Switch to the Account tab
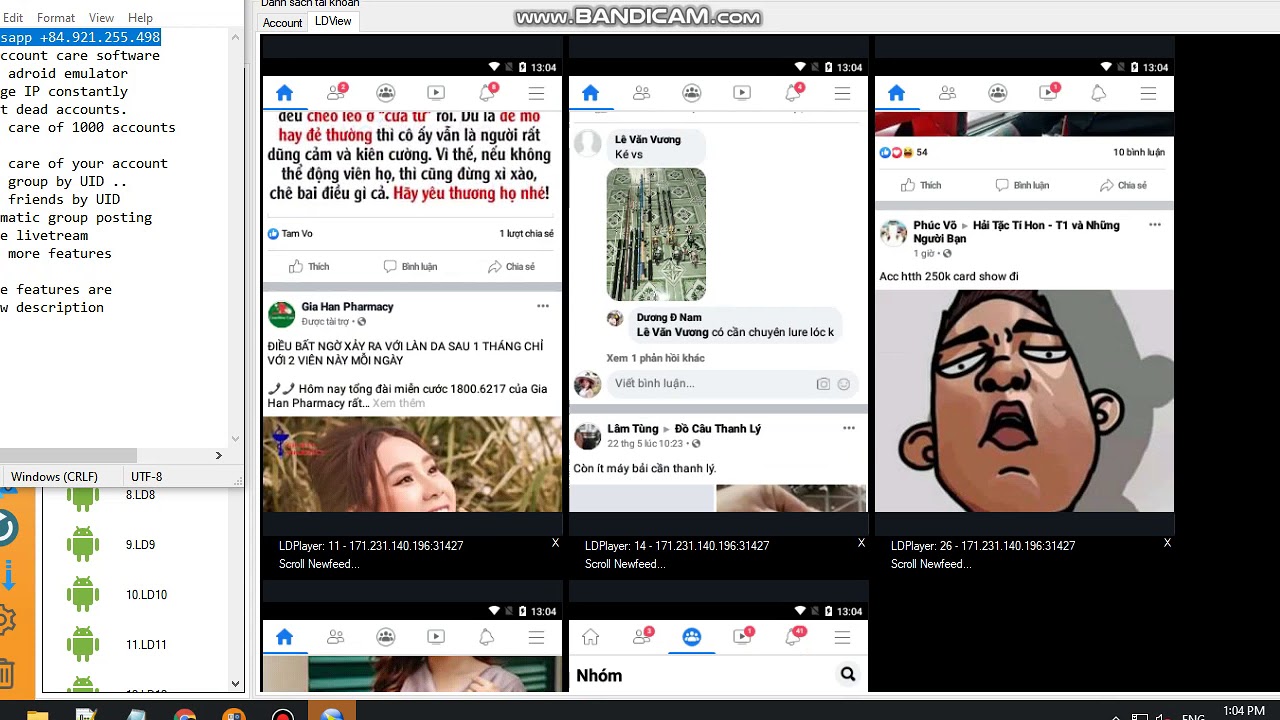Image resolution: width=1280 pixels, height=720 pixels. (x=282, y=23)
